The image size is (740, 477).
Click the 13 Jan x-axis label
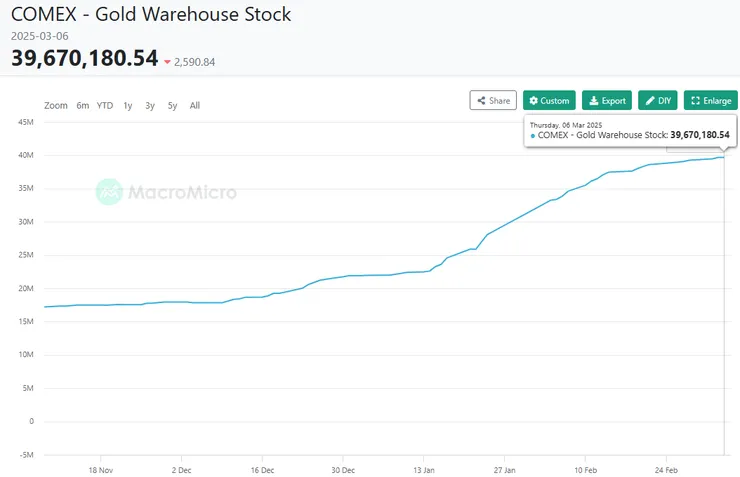[x=424, y=468]
